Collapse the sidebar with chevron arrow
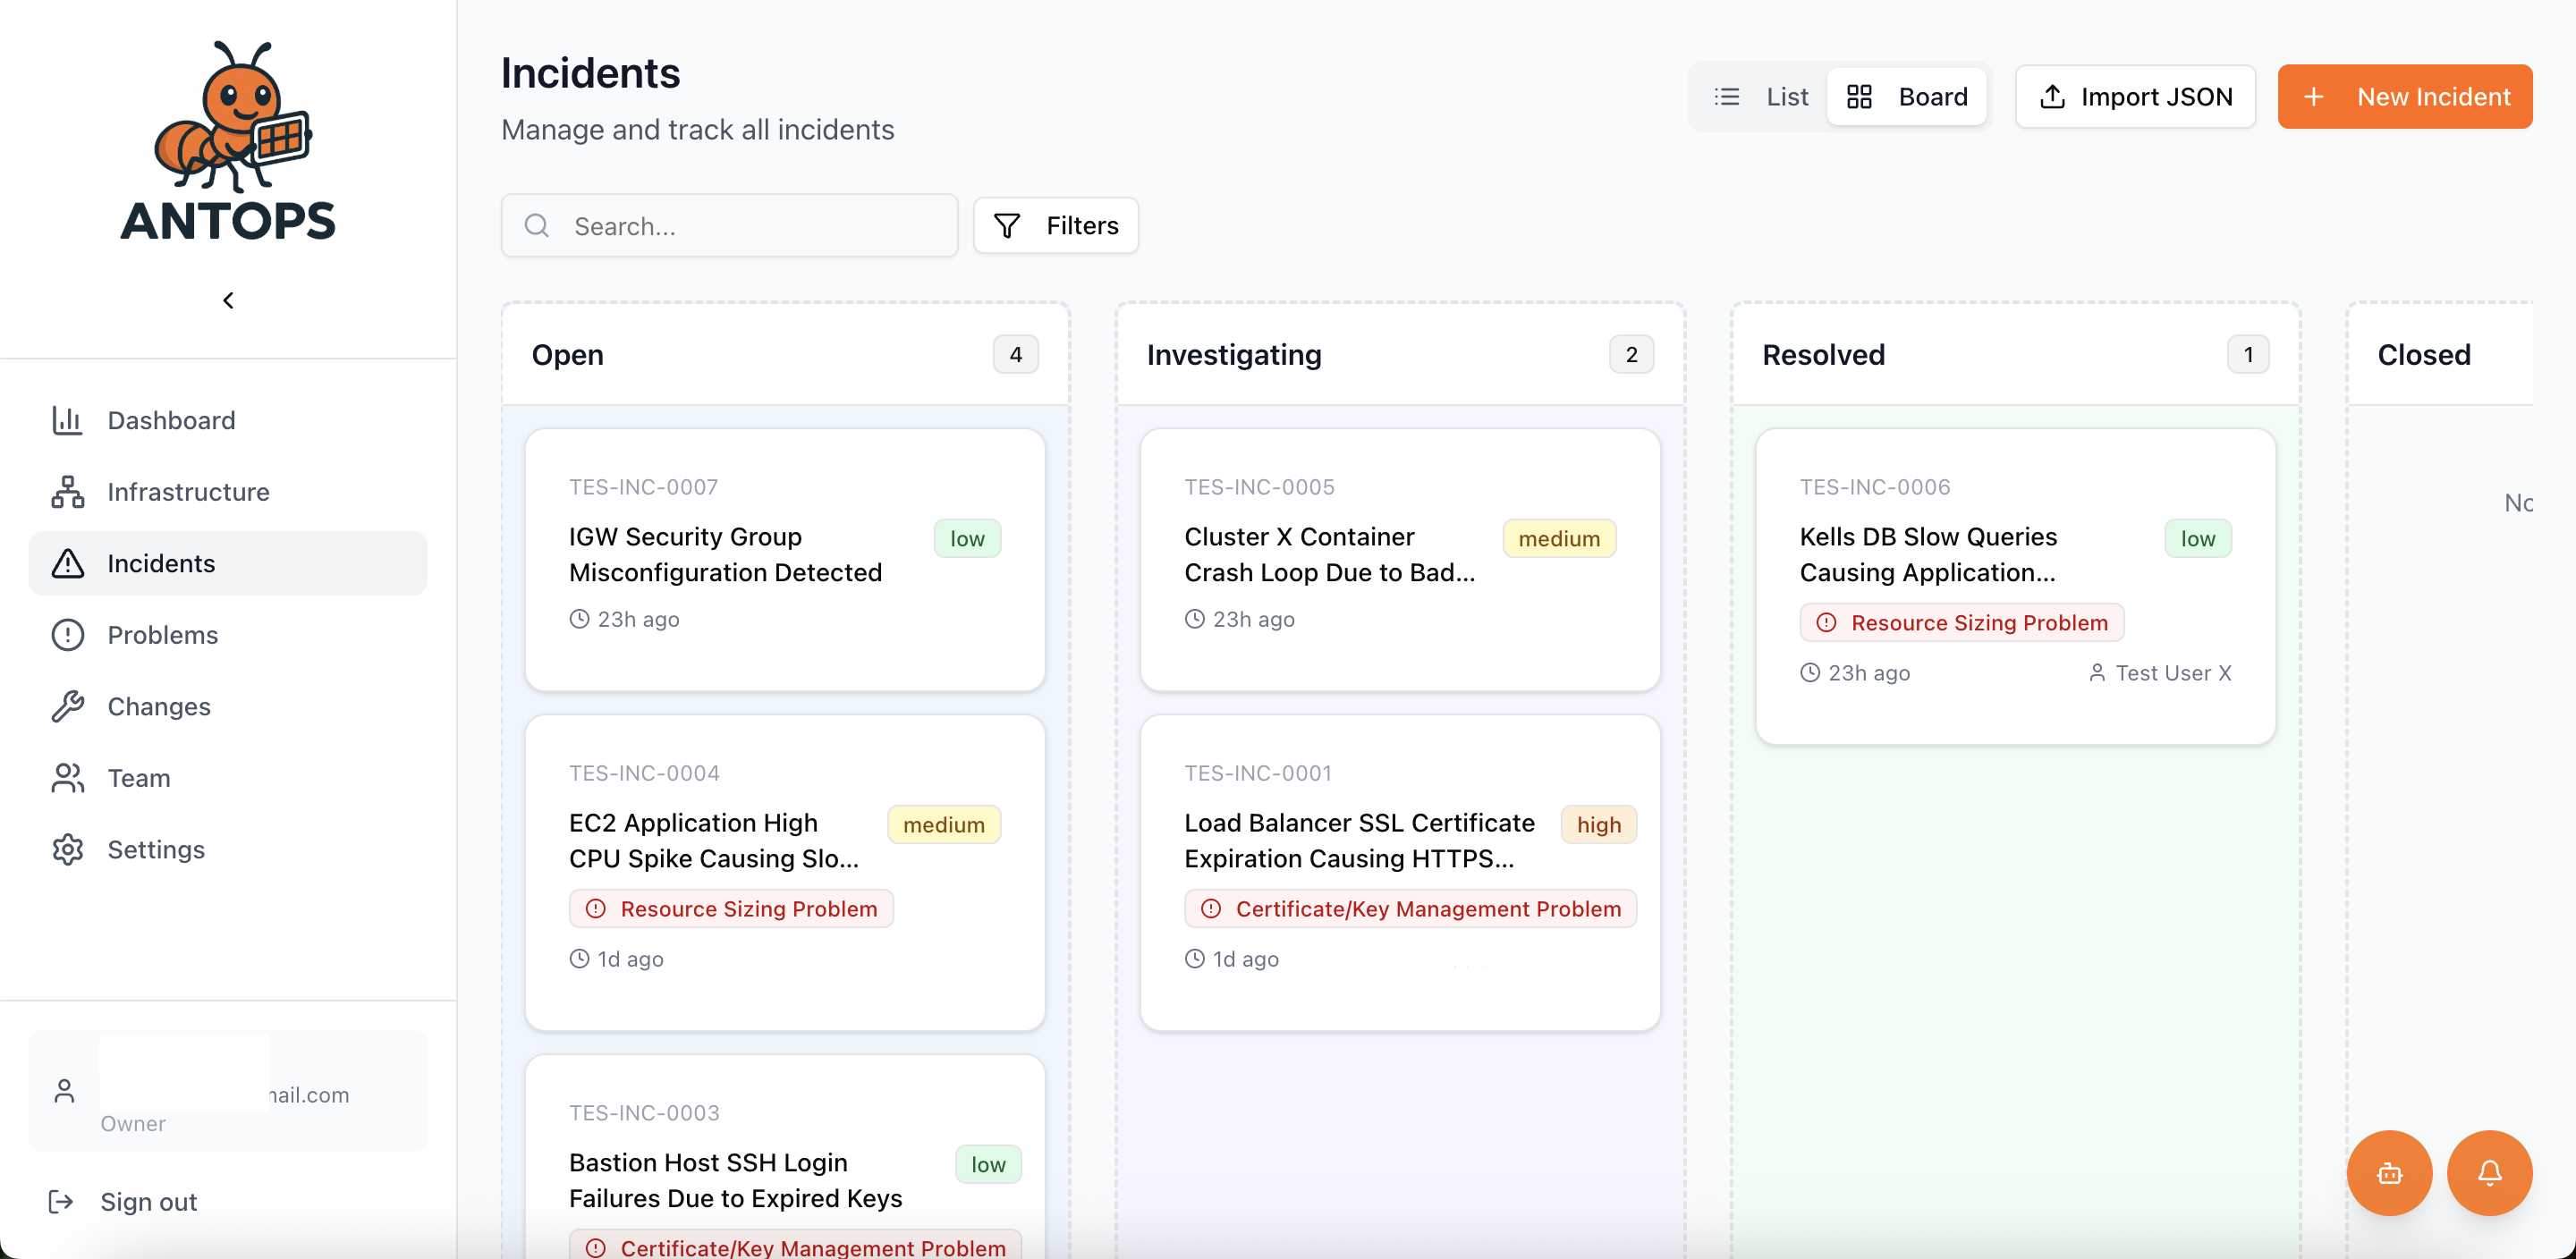The width and height of the screenshot is (2576, 1259). (228, 300)
